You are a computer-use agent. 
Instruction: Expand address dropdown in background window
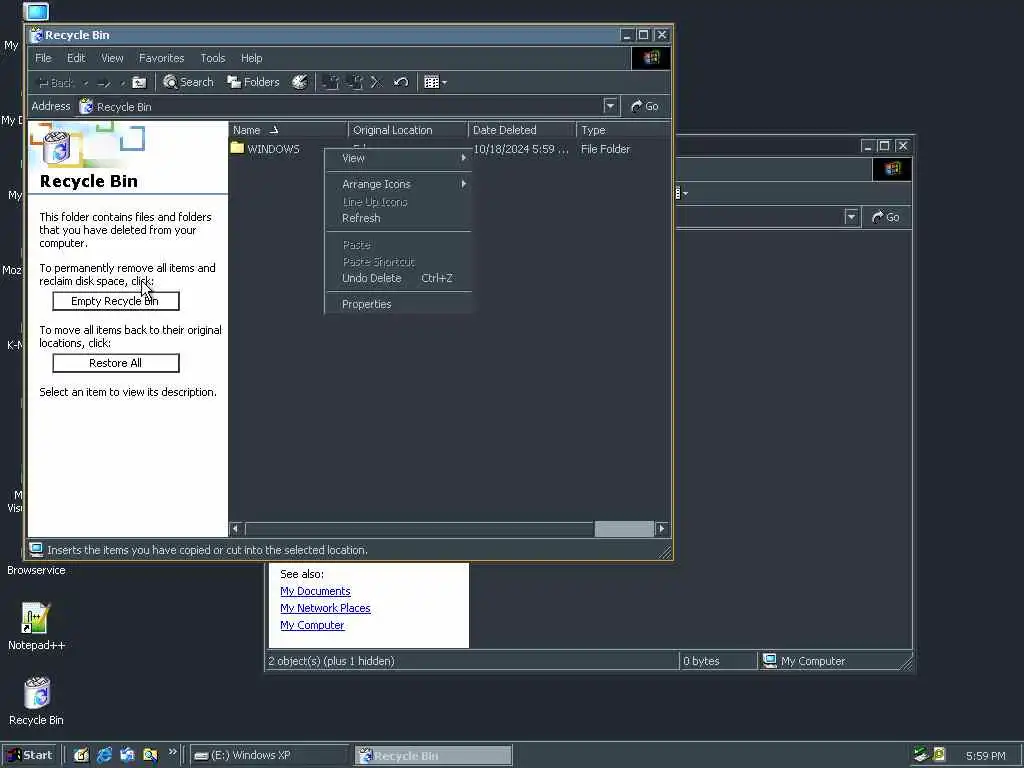(x=851, y=217)
